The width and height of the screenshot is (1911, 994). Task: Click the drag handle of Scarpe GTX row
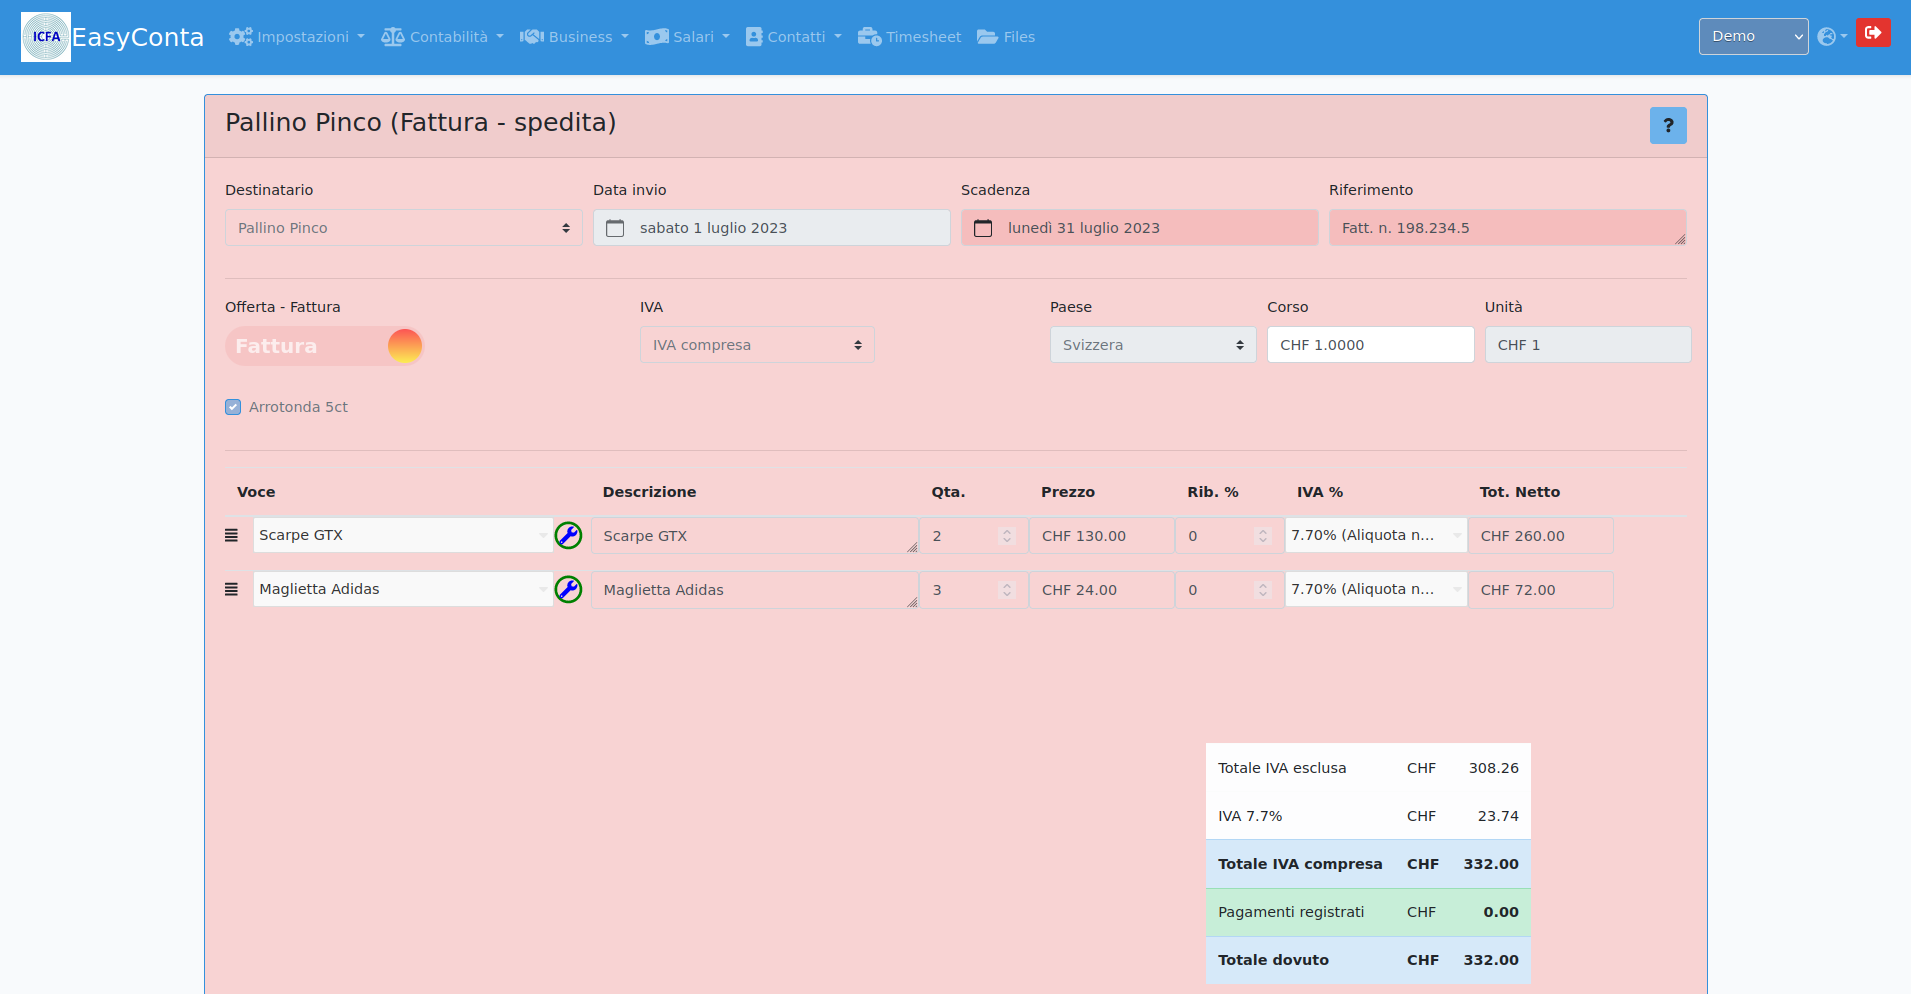[231, 535]
